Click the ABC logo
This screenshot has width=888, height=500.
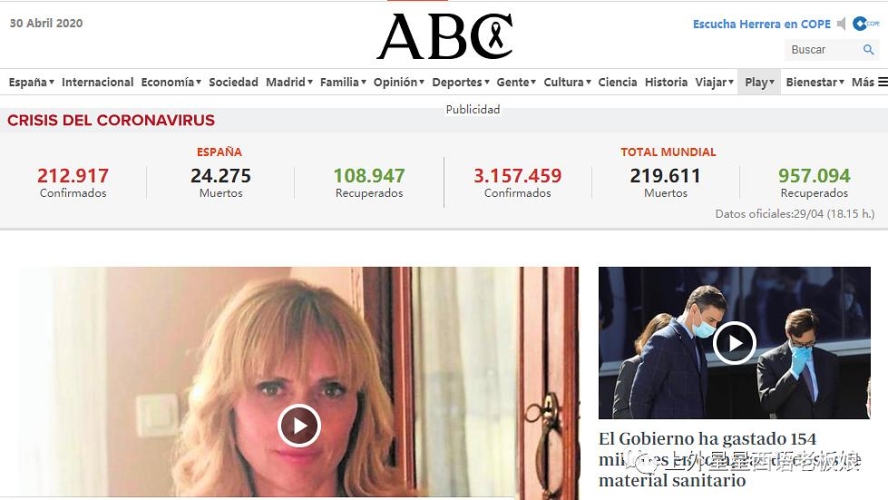coord(445,36)
